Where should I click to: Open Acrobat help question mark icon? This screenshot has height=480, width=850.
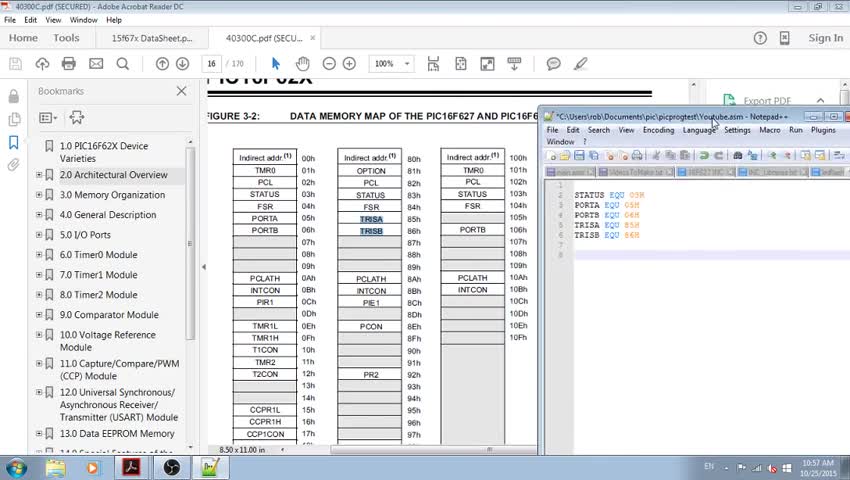(x=760, y=38)
